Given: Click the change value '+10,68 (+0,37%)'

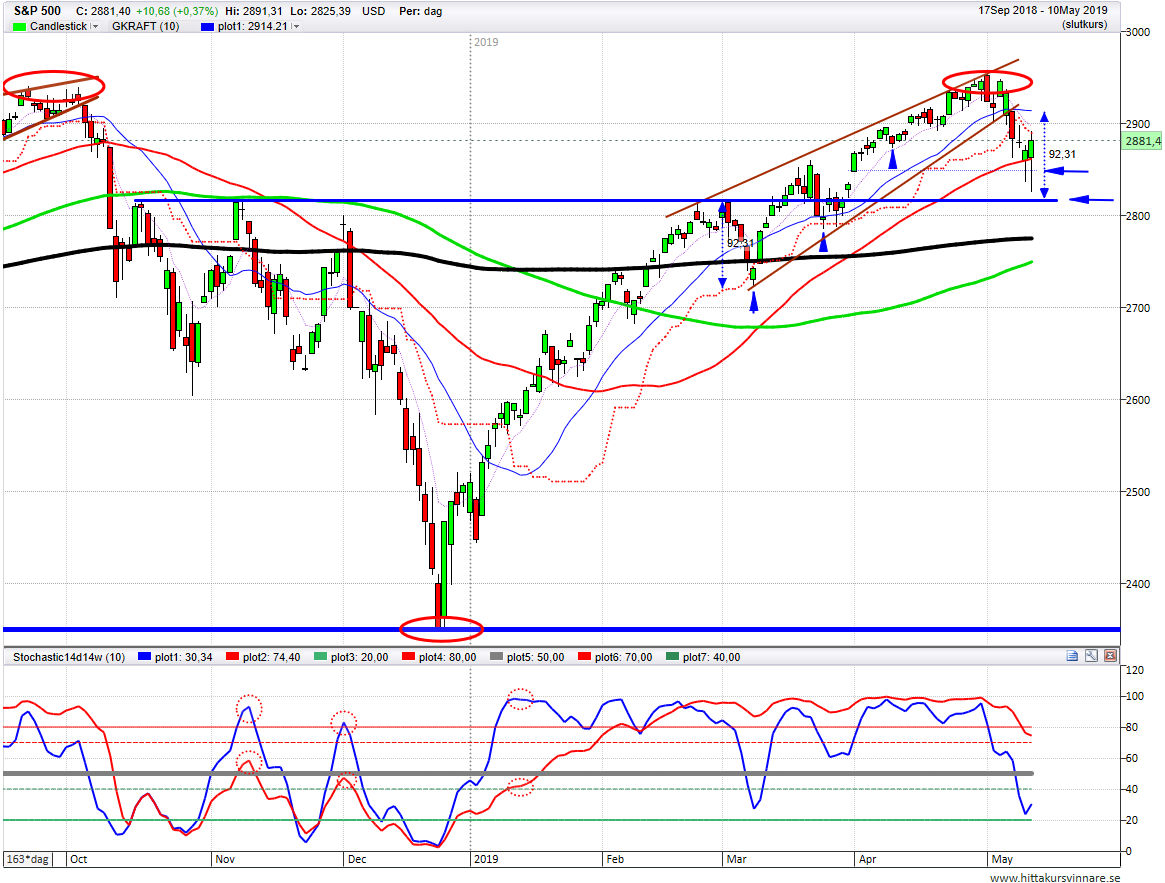Looking at the screenshot, I should click(x=177, y=11).
